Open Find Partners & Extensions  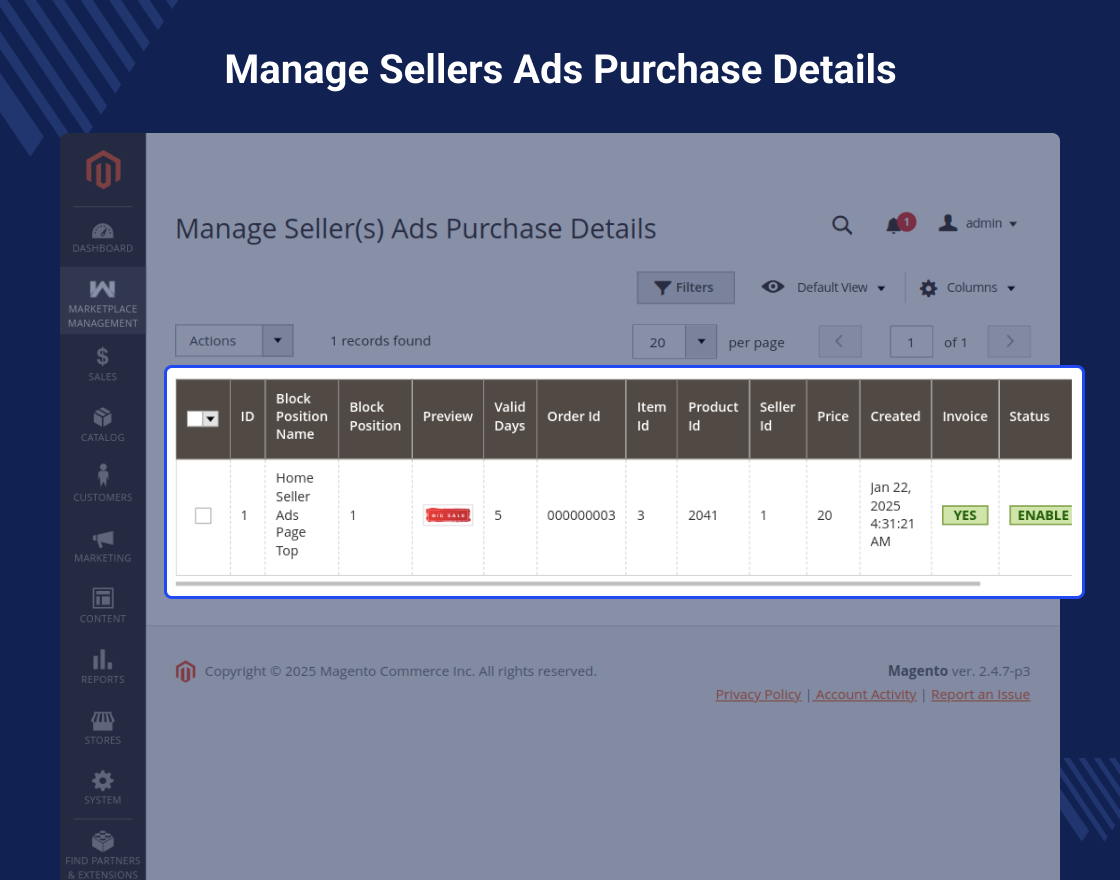(103, 854)
